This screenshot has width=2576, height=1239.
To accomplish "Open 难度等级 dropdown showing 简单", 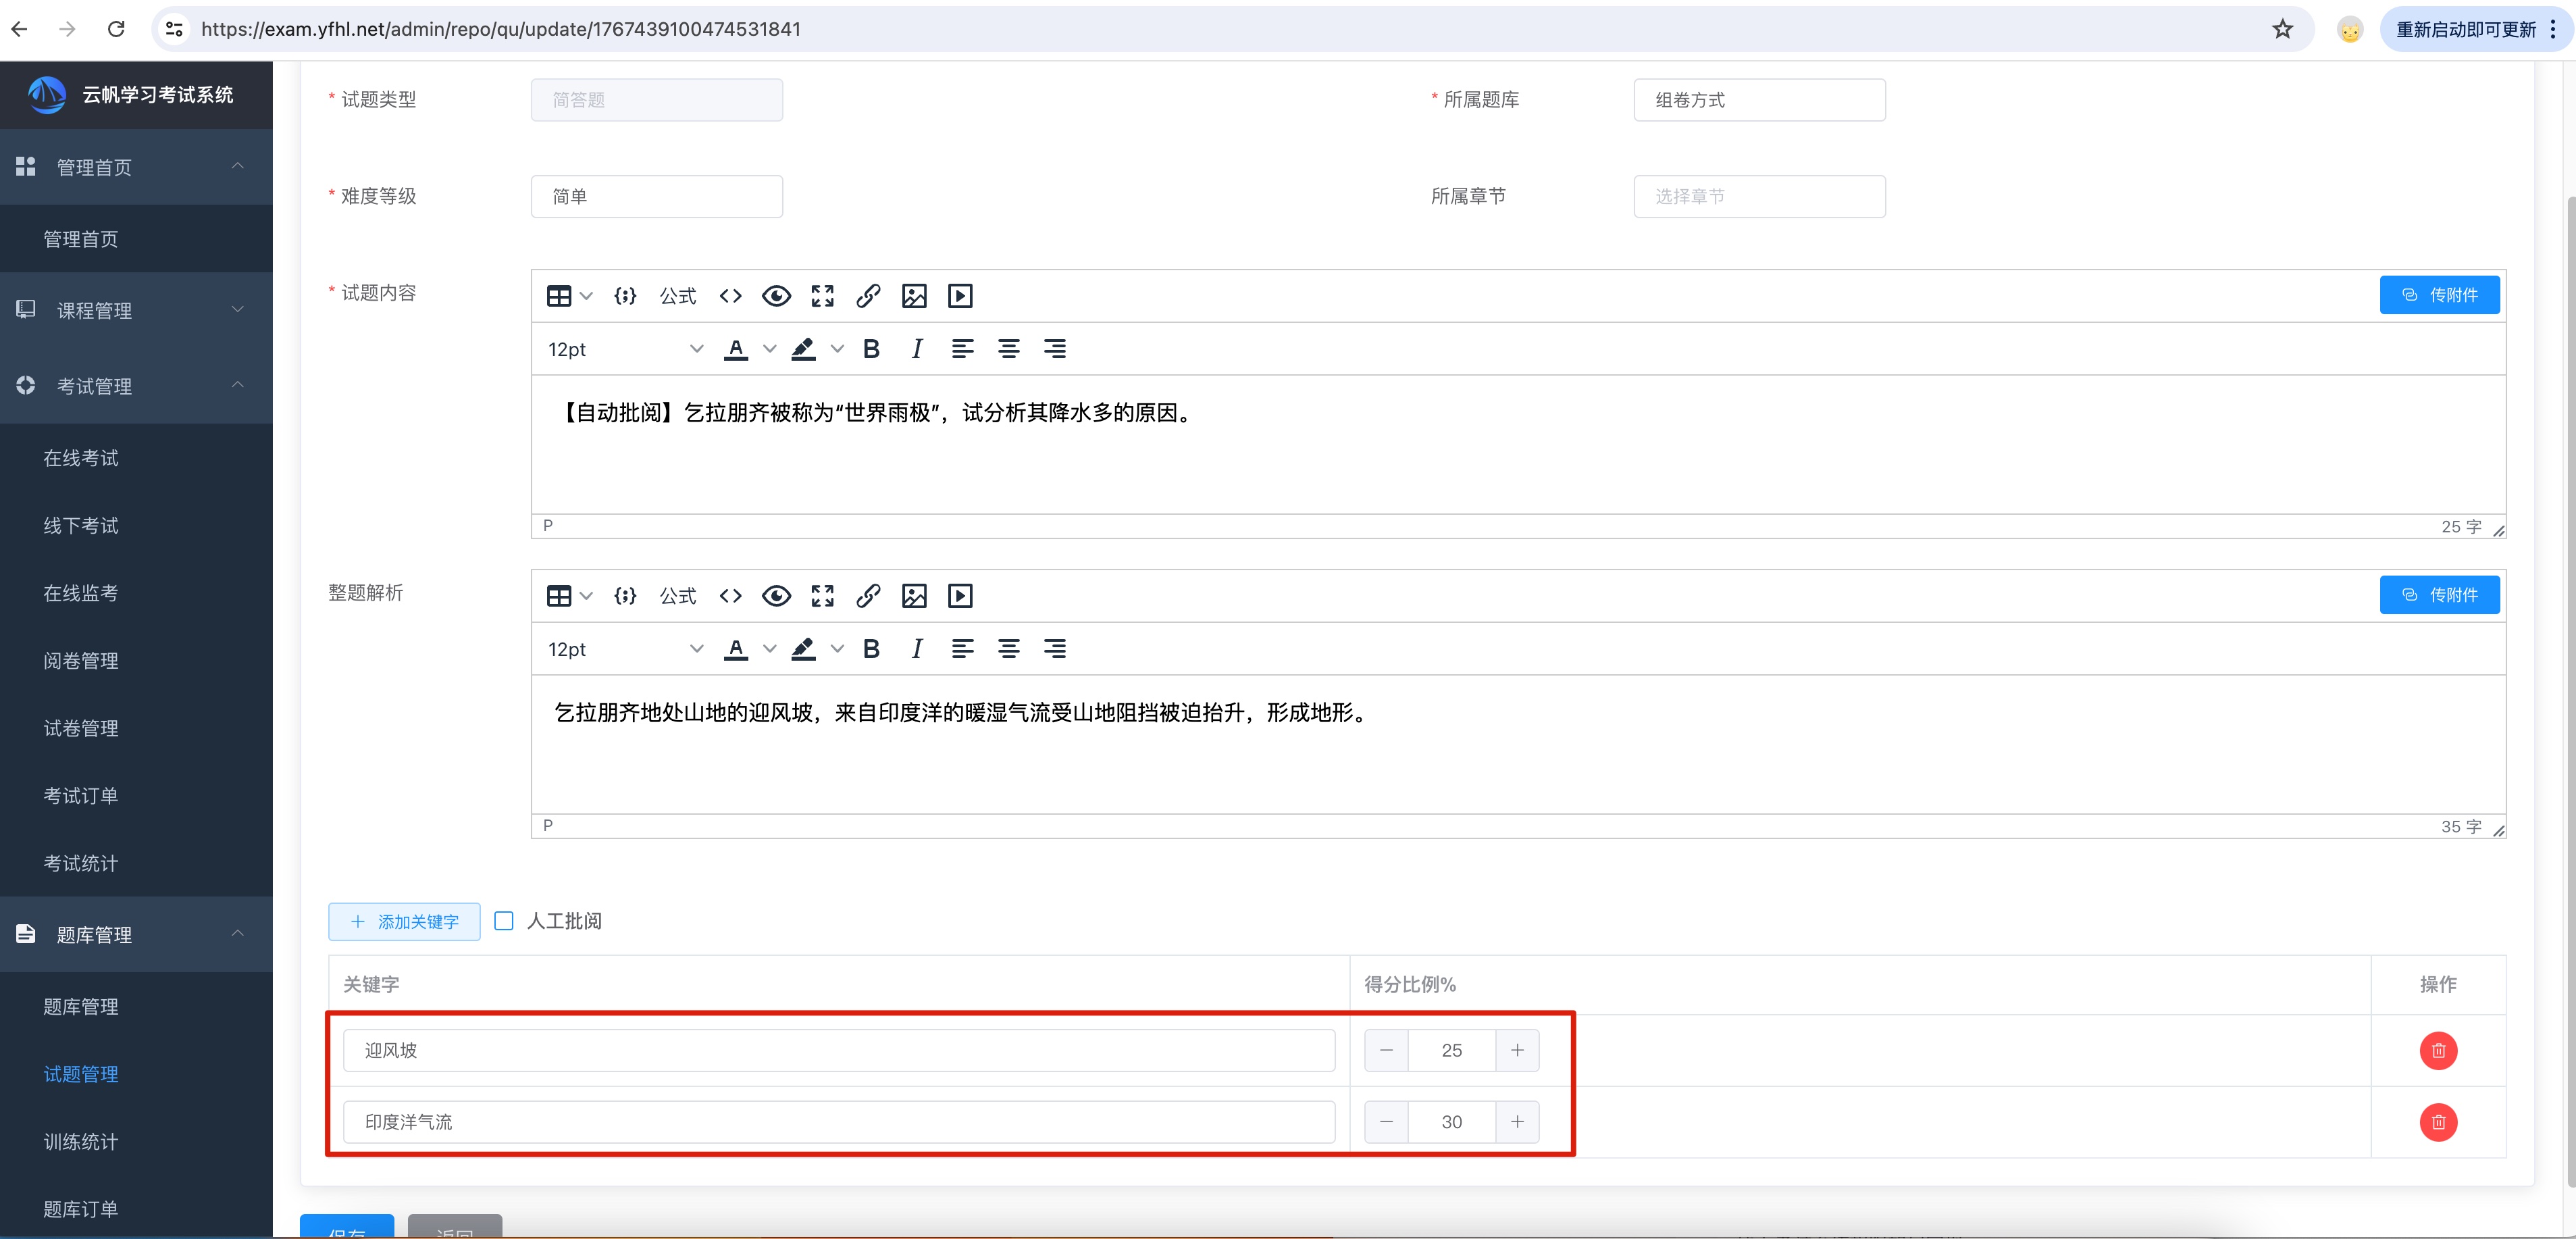I will tap(657, 196).
